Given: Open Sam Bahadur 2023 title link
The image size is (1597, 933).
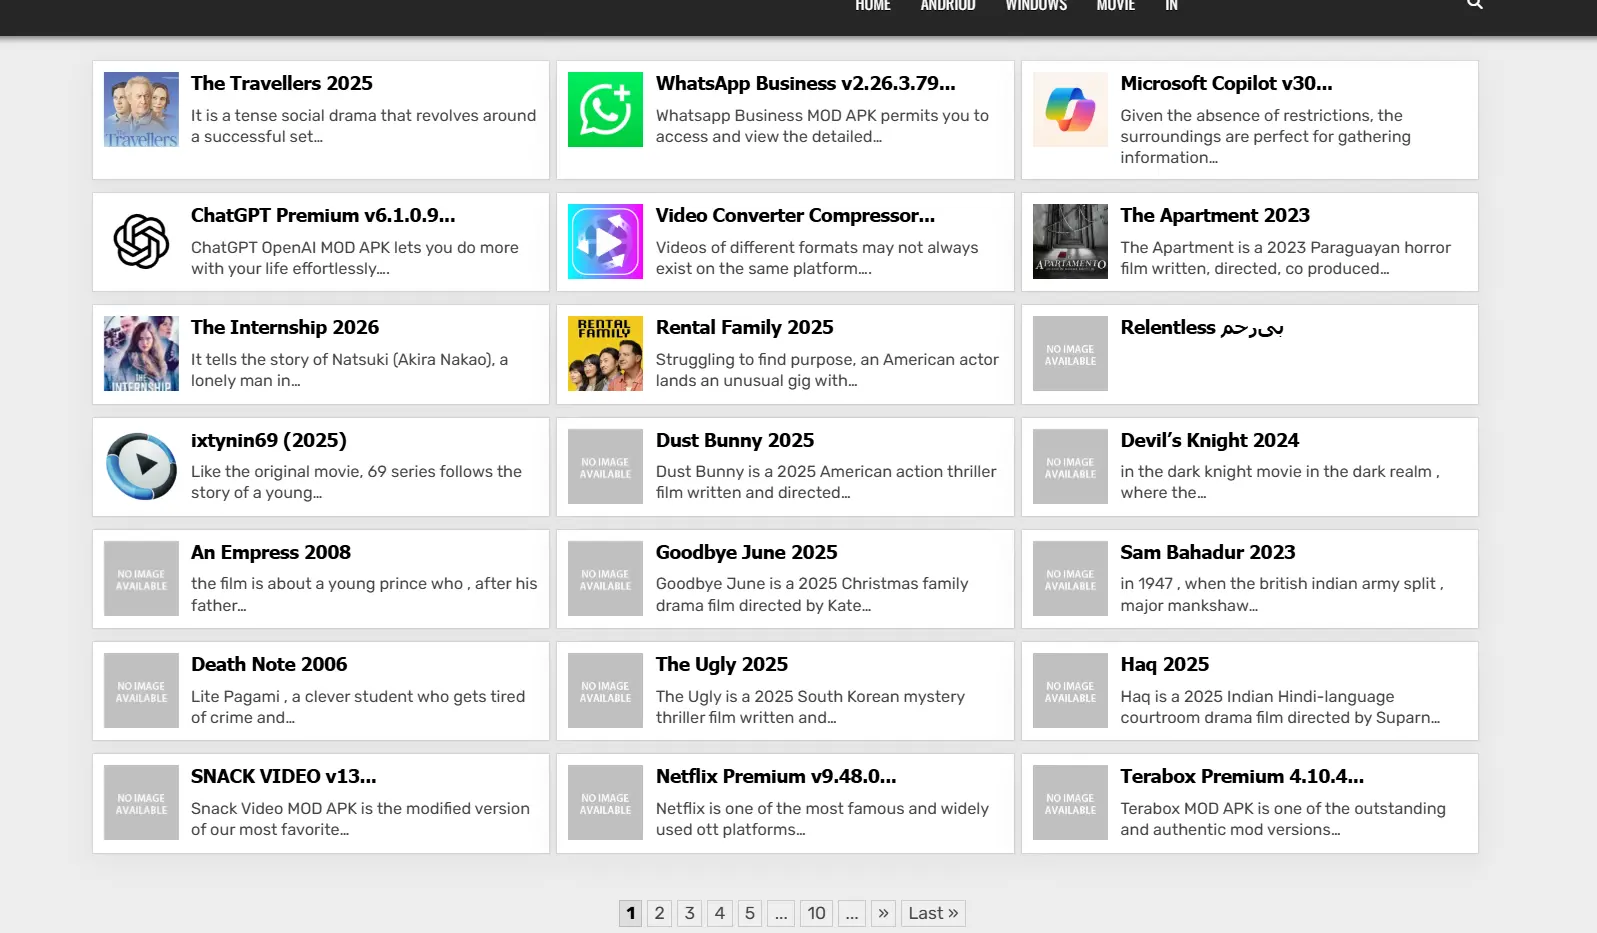Looking at the screenshot, I should [1207, 552].
